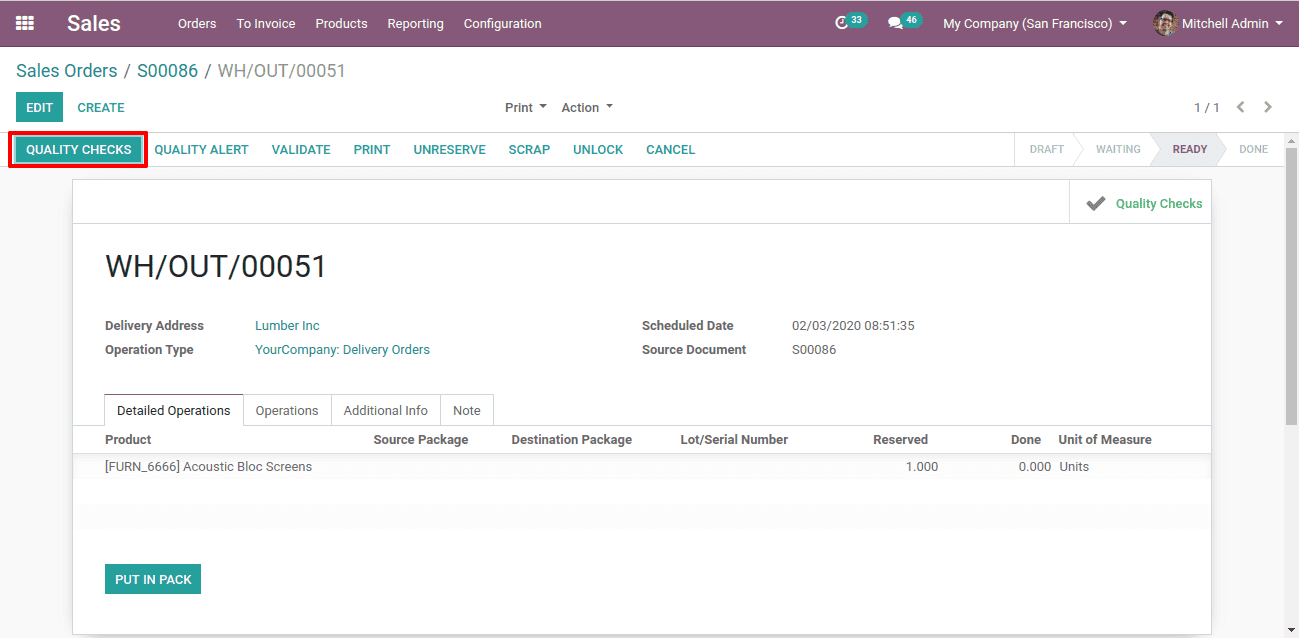
Task: Go back to S00086 breadcrumb
Action: pyautogui.click(x=167, y=71)
